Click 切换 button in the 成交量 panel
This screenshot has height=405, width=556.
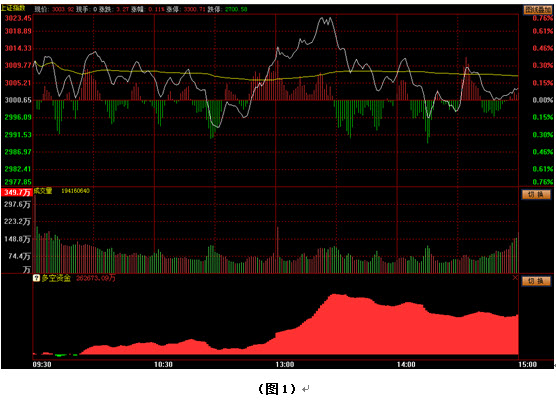(536, 194)
